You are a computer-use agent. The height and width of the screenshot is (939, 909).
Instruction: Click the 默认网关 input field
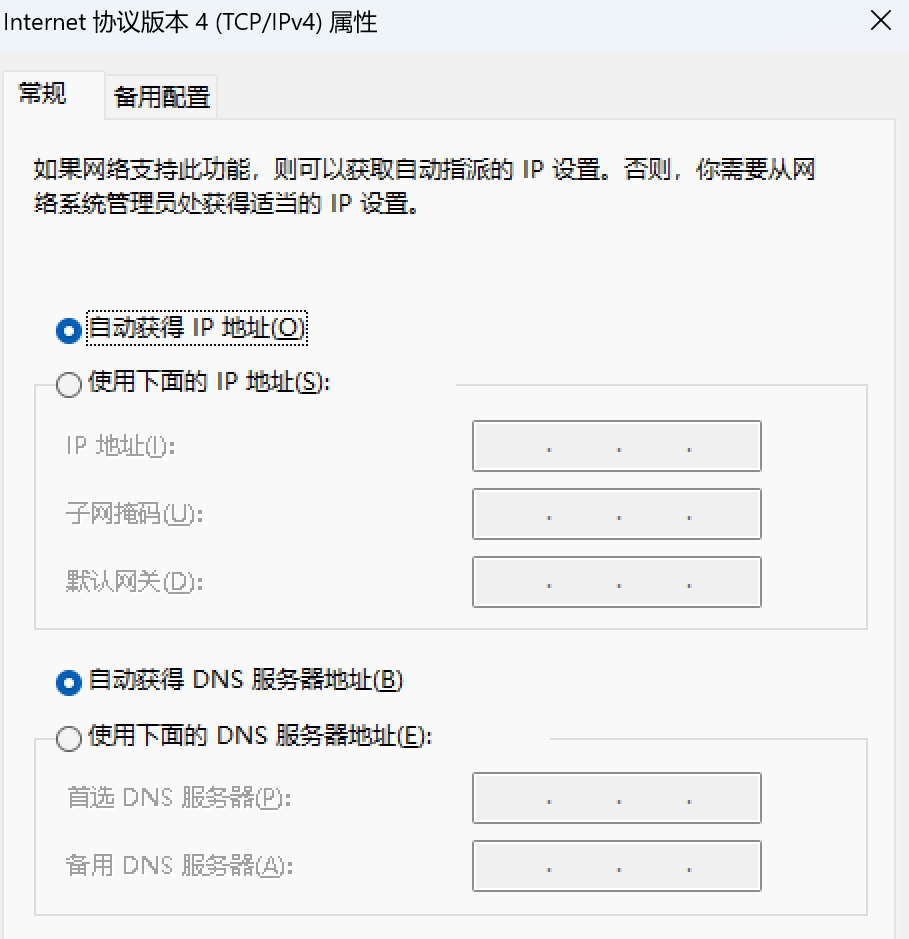(x=617, y=582)
